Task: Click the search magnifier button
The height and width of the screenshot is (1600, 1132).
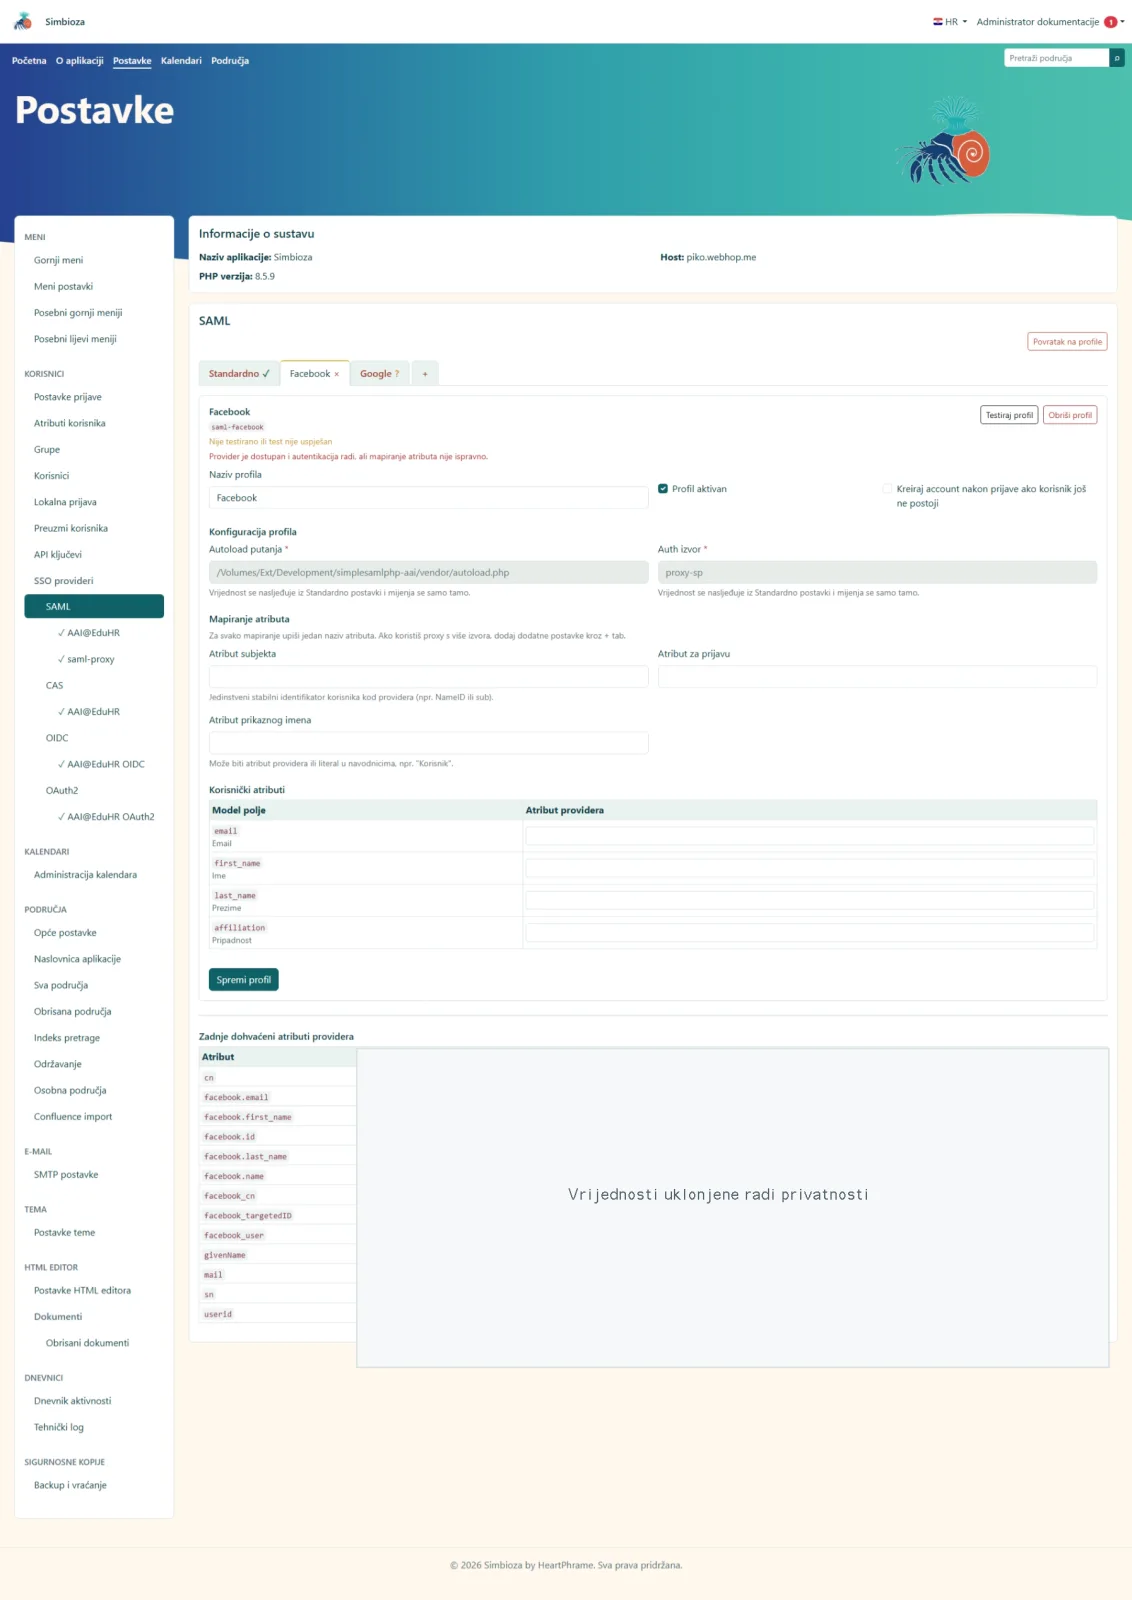Action: 1117,58
